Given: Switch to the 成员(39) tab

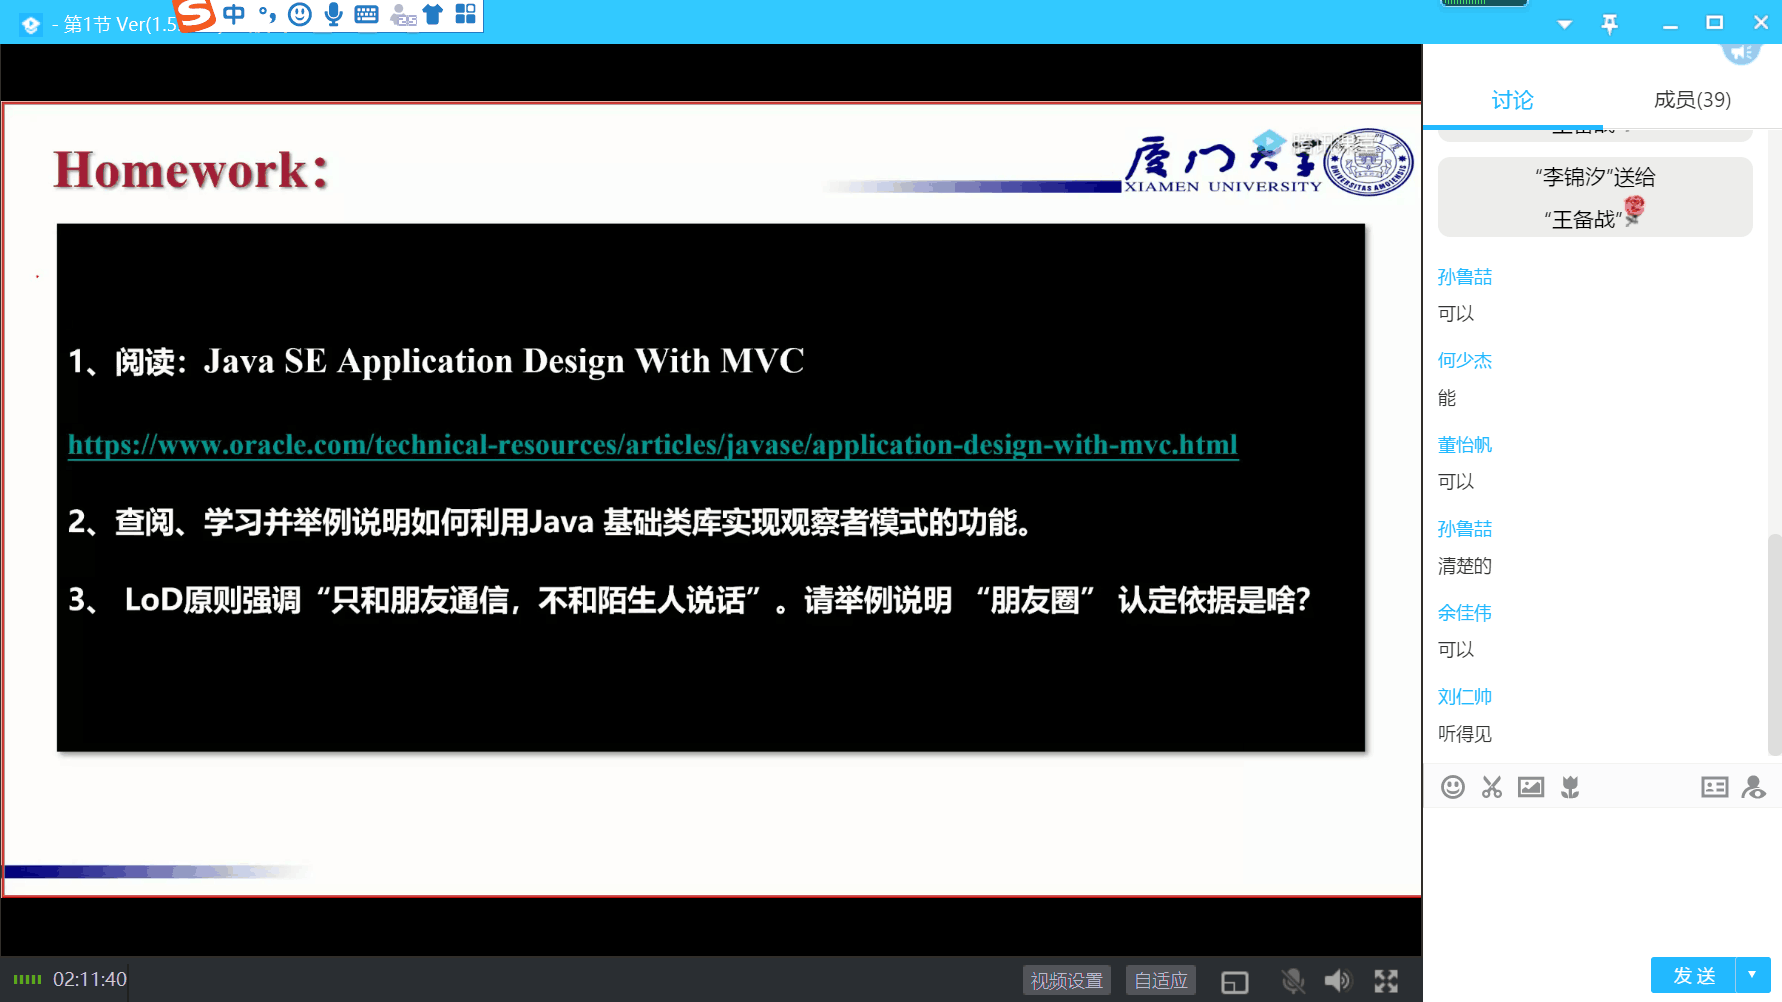Looking at the screenshot, I should click(x=1692, y=100).
